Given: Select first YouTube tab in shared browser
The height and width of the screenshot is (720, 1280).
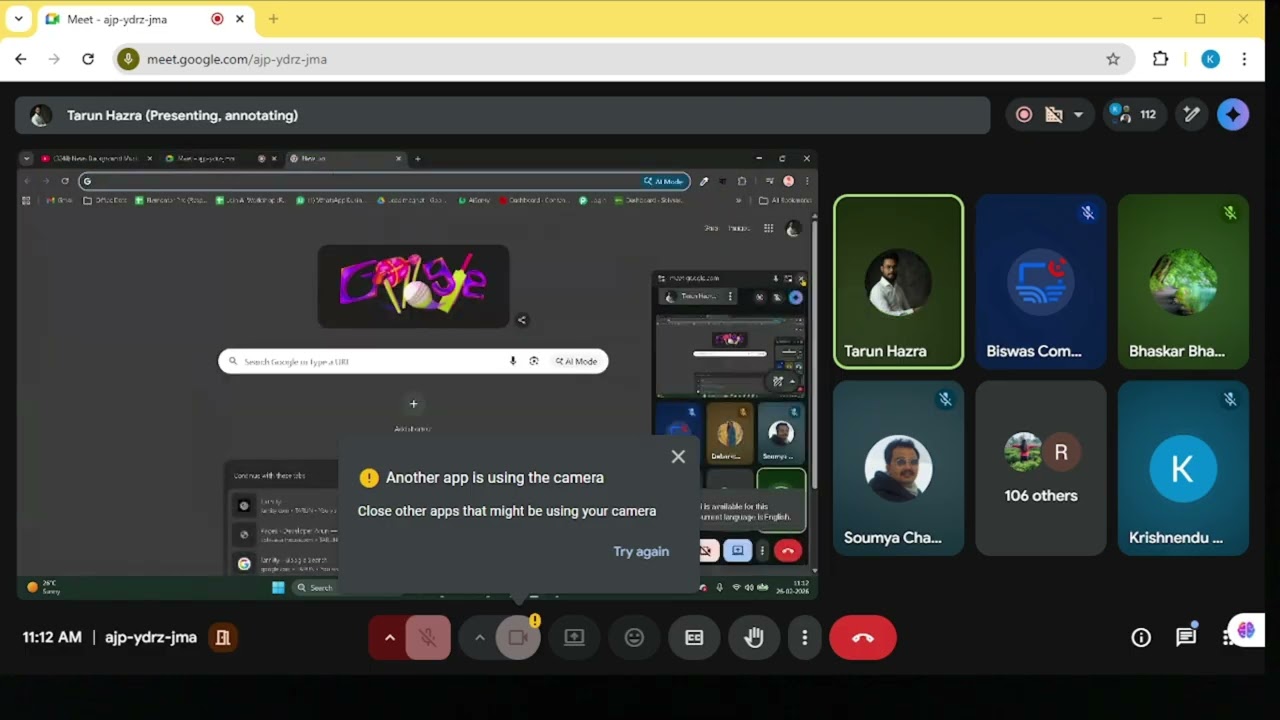Looking at the screenshot, I should click(95, 158).
